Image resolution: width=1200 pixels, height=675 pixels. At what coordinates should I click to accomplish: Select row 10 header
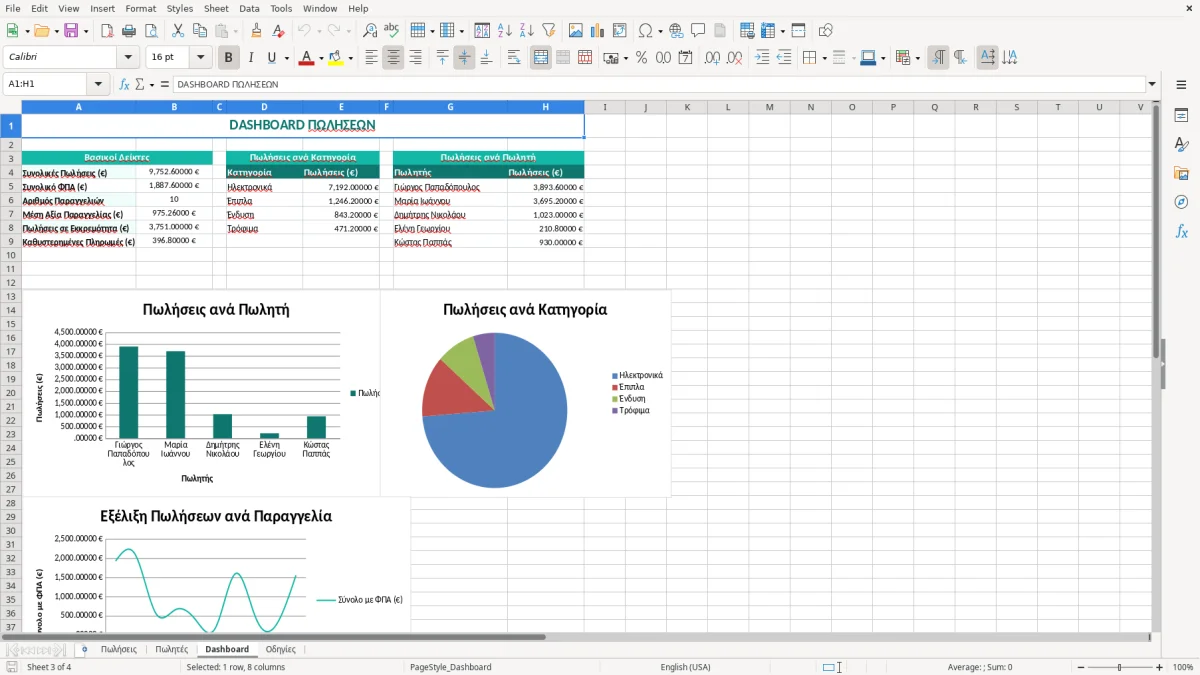pyautogui.click(x=10, y=255)
